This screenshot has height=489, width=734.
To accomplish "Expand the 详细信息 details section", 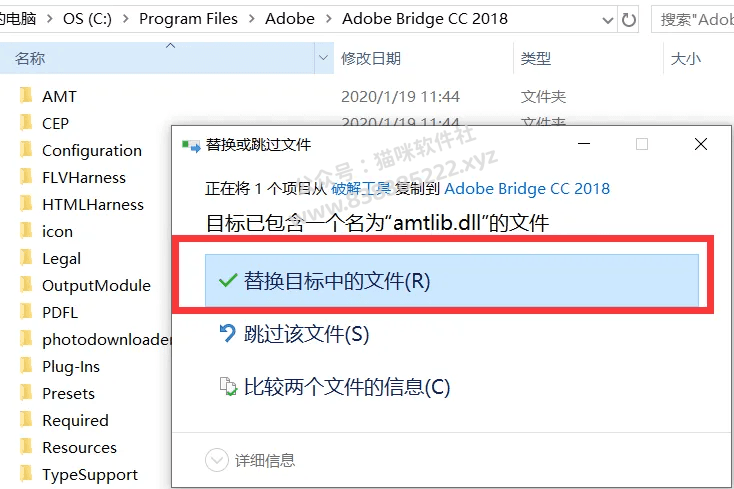I will [217, 460].
